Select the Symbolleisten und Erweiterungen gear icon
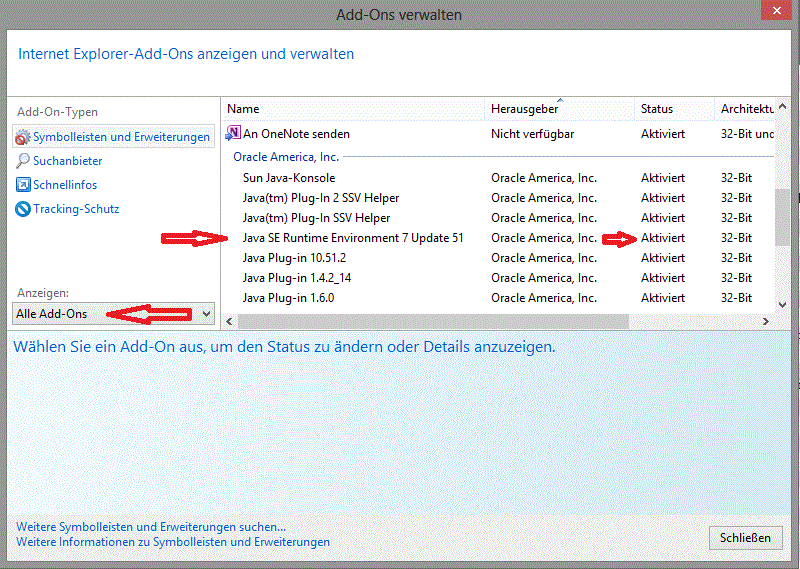The height and width of the screenshot is (569, 800). tap(22, 137)
